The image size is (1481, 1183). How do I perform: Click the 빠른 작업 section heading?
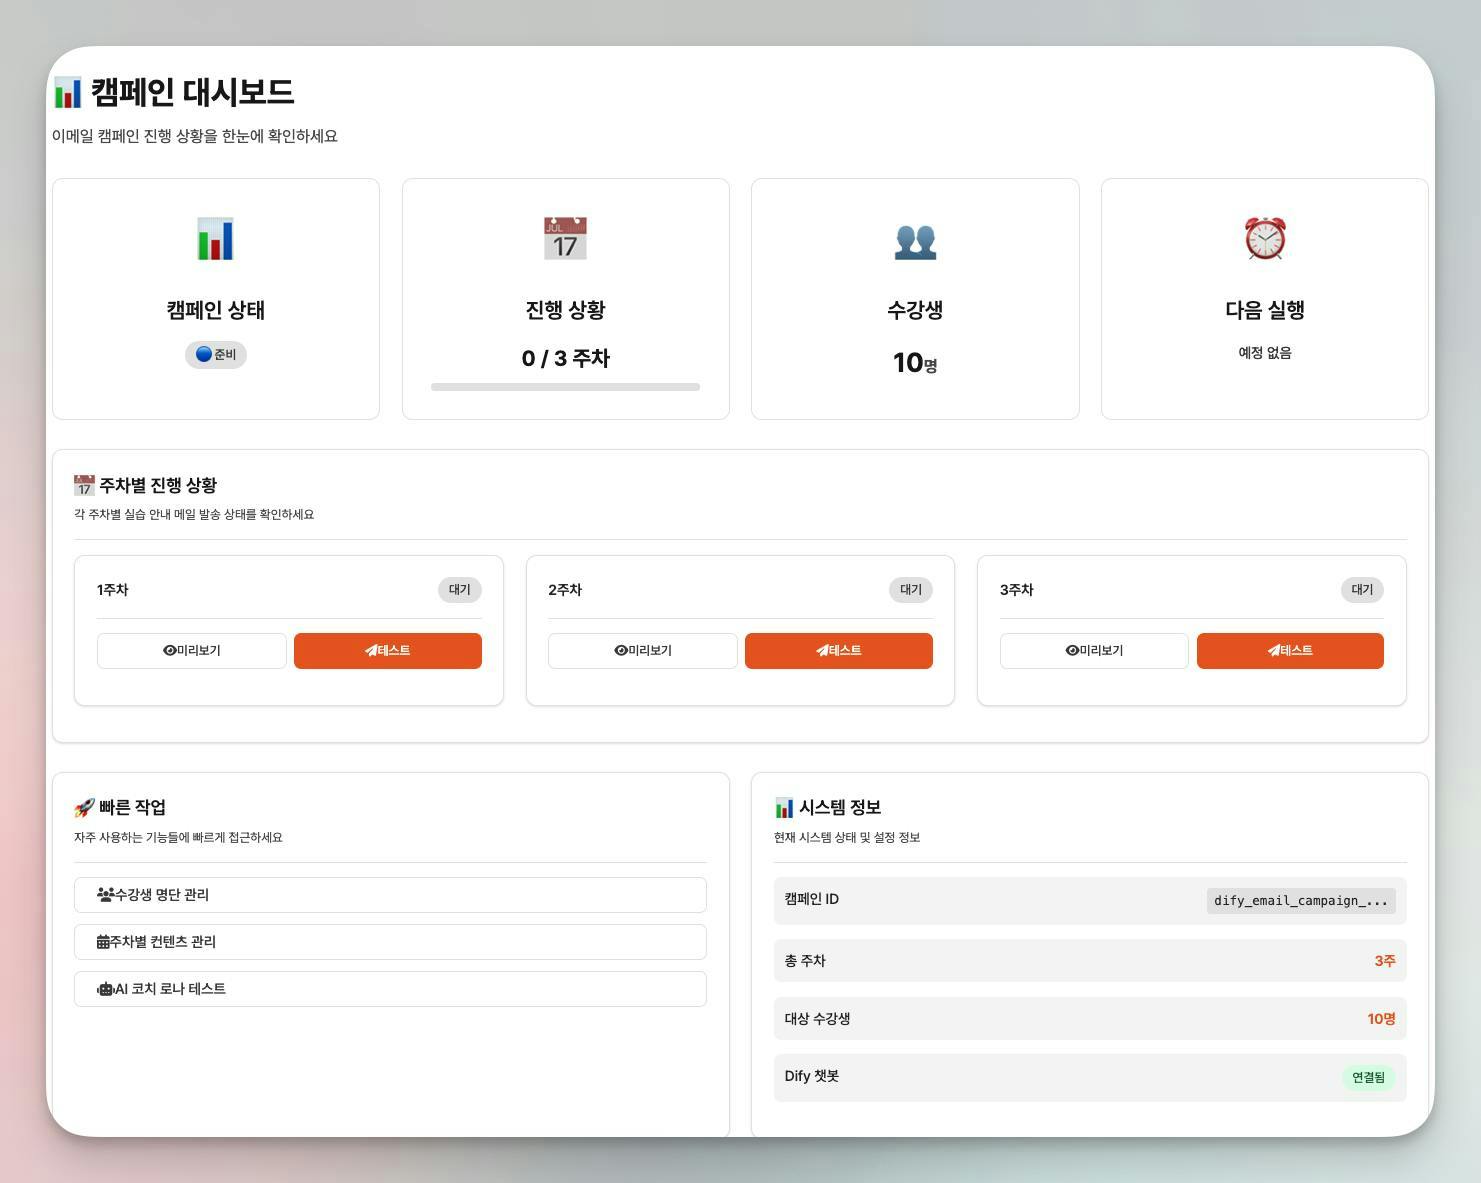coord(132,808)
